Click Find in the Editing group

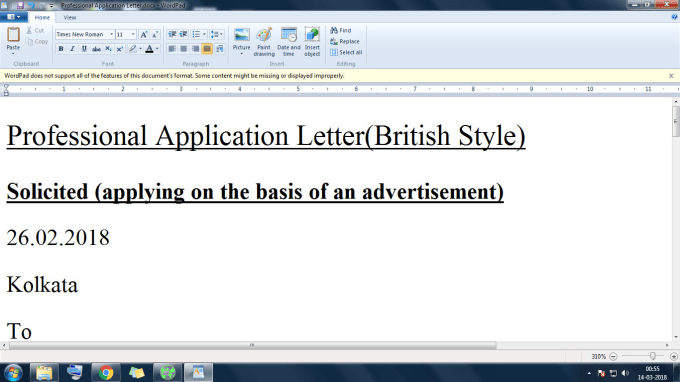tap(341, 30)
